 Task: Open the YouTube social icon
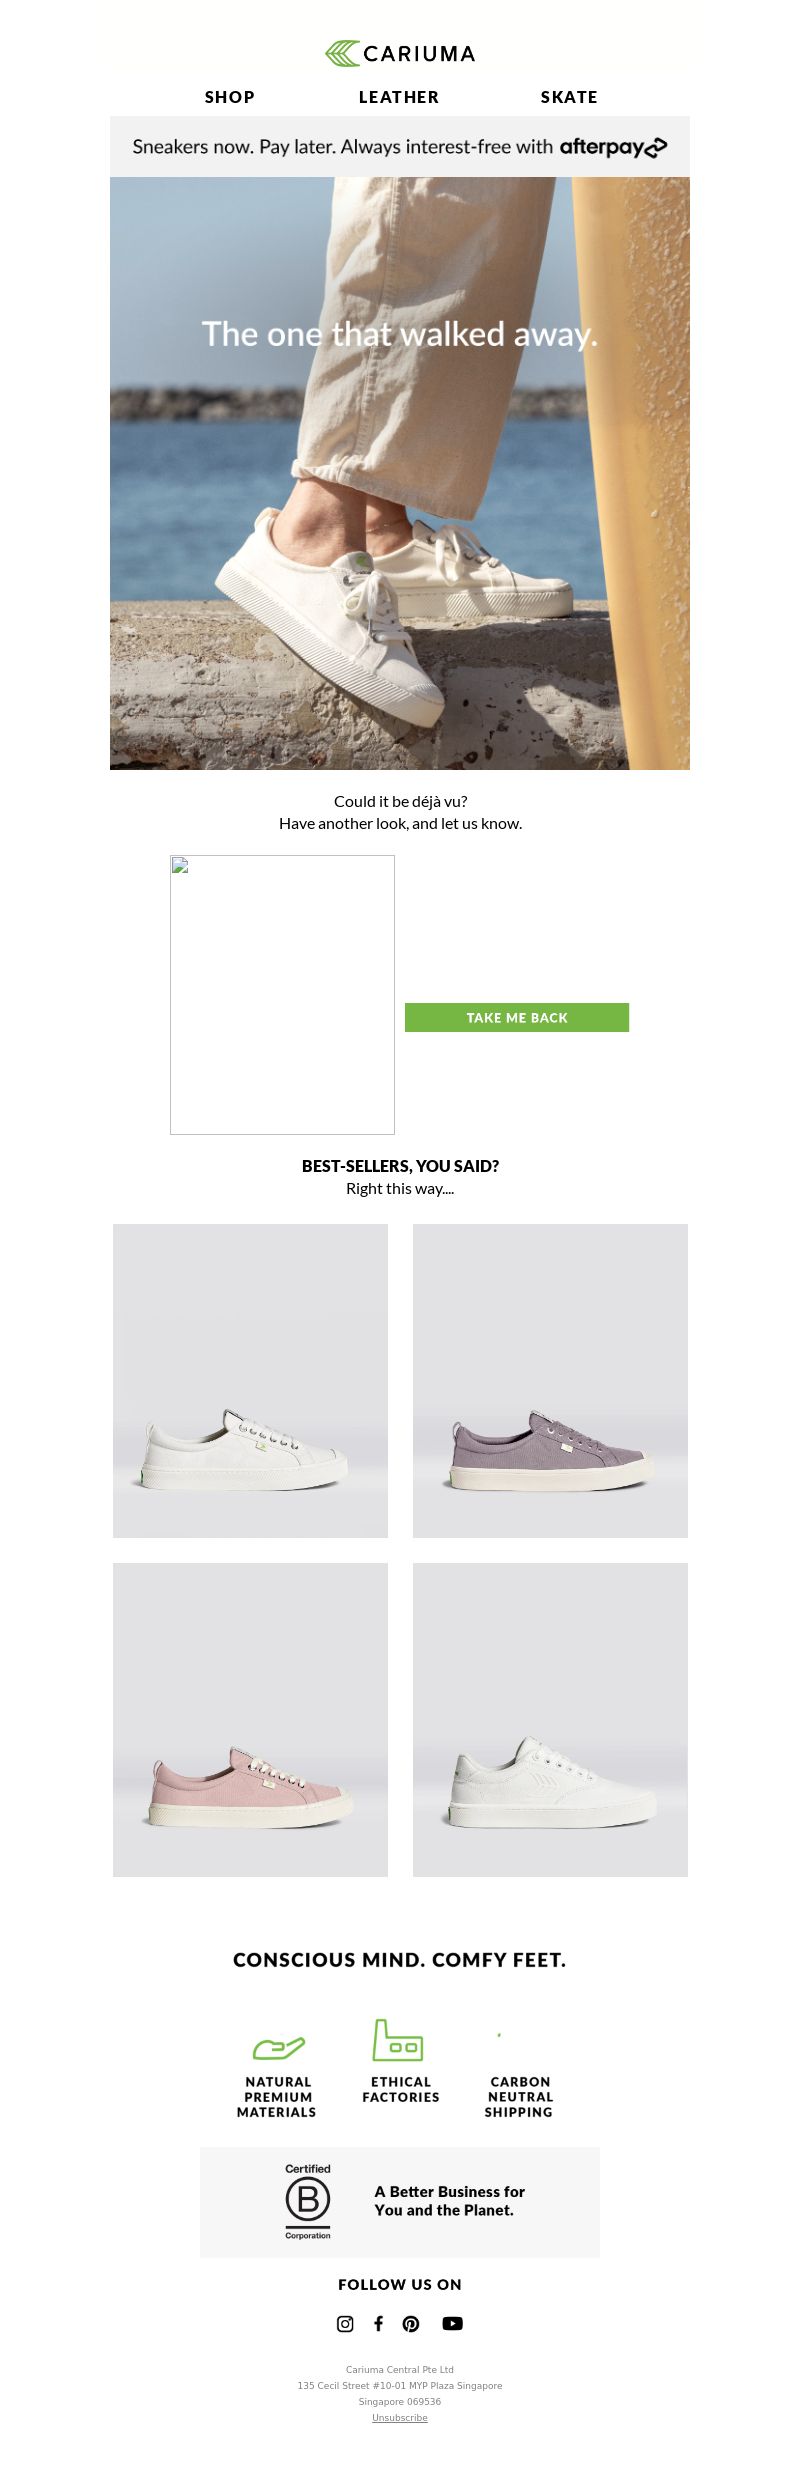pos(452,2323)
